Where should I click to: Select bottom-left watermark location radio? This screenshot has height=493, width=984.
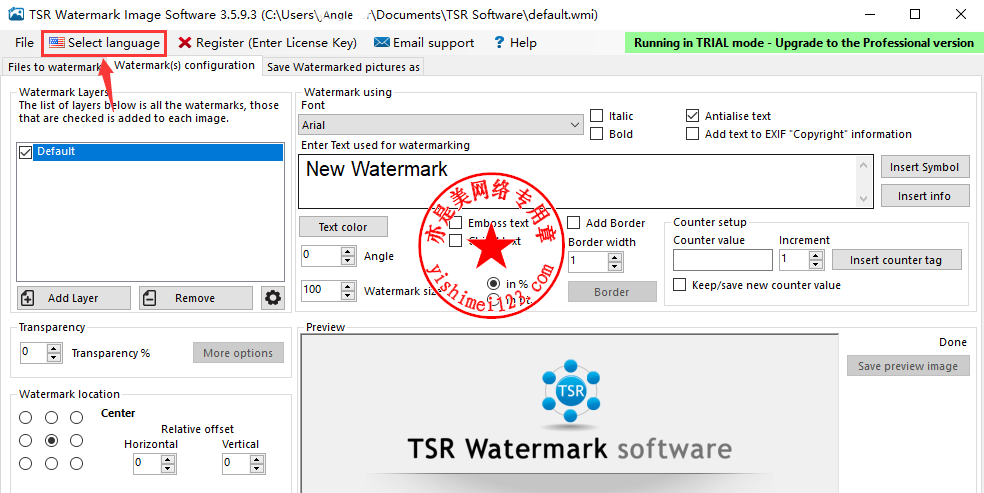click(x=25, y=464)
